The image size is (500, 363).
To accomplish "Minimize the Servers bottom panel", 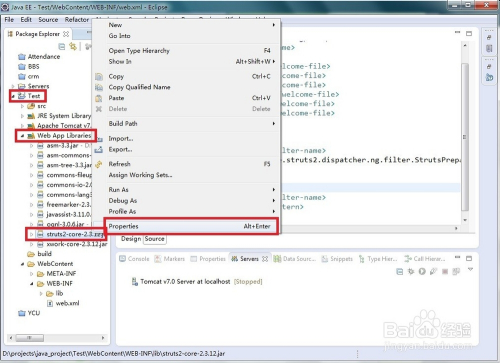I will (458, 257).
